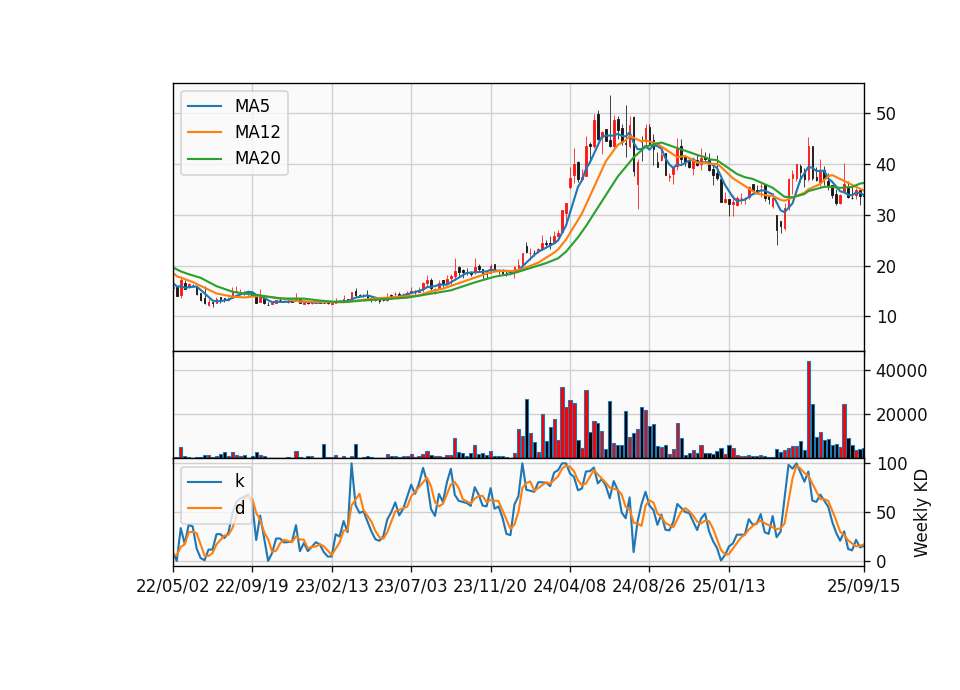Click the 23/07/03 date label
The width and height of the screenshot is (960, 690).
[411, 586]
